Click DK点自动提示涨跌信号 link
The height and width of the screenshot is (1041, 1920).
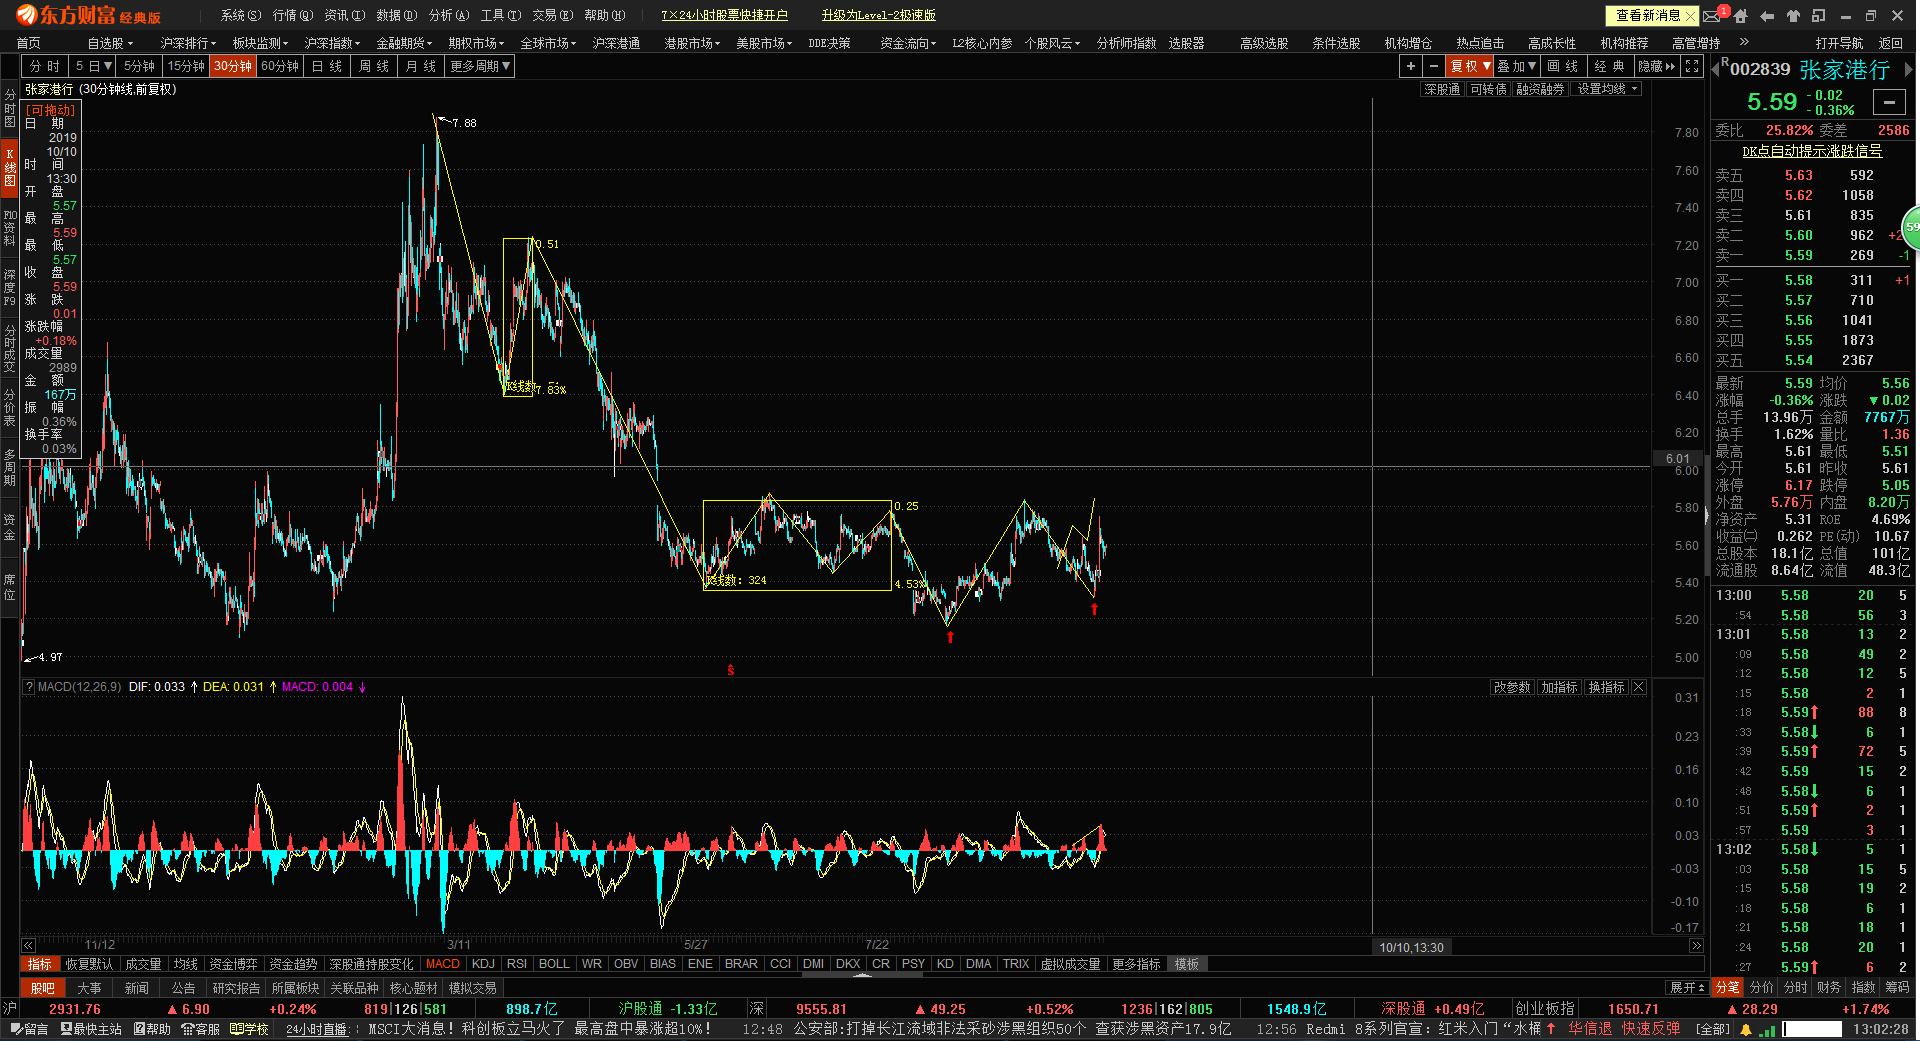click(x=1812, y=151)
